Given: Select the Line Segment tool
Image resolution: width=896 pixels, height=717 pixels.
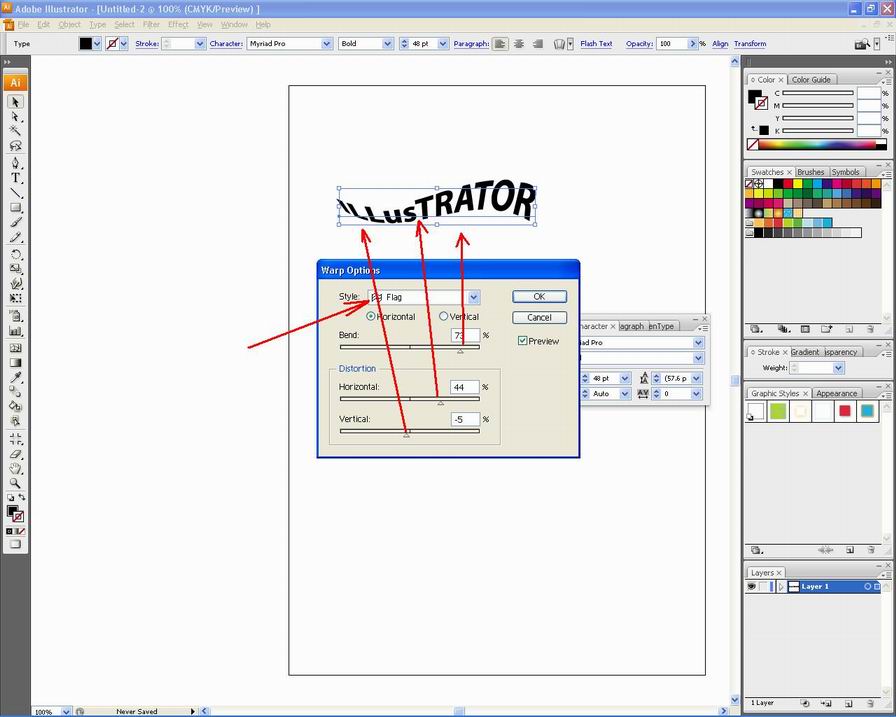Looking at the screenshot, I should [15, 193].
